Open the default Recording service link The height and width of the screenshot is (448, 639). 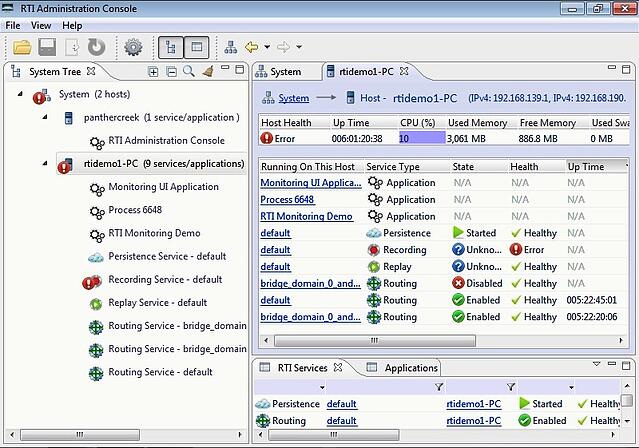click(275, 250)
